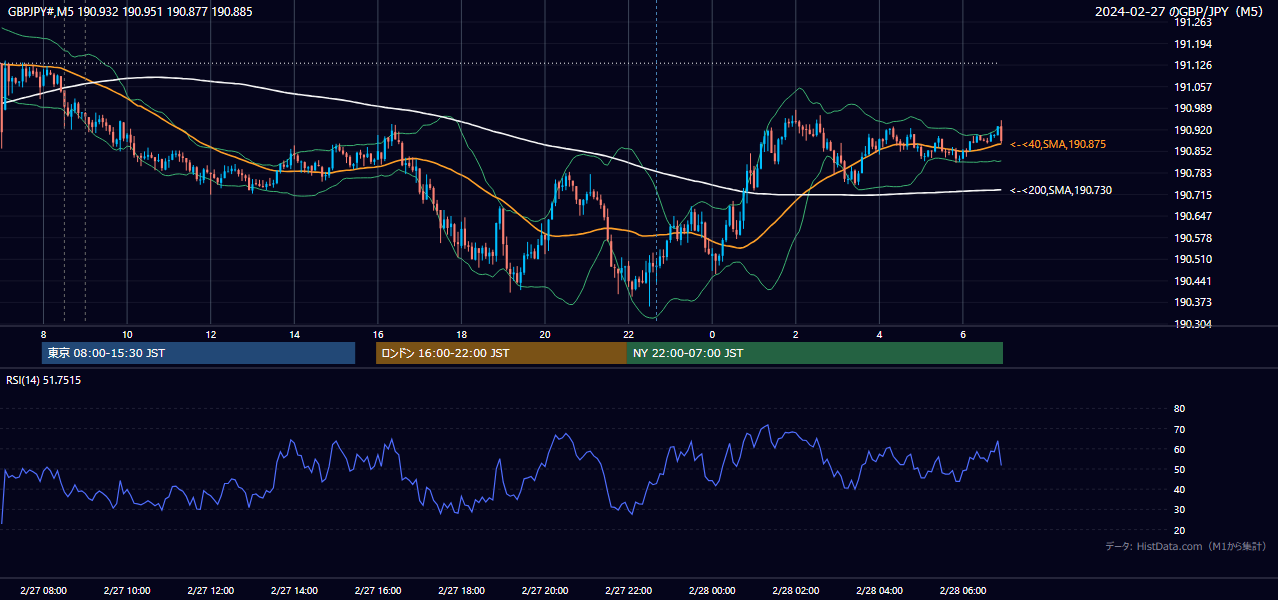The height and width of the screenshot is (600, 1278).
Task: Click the 190.852 price axis label
Action: 1193,151
